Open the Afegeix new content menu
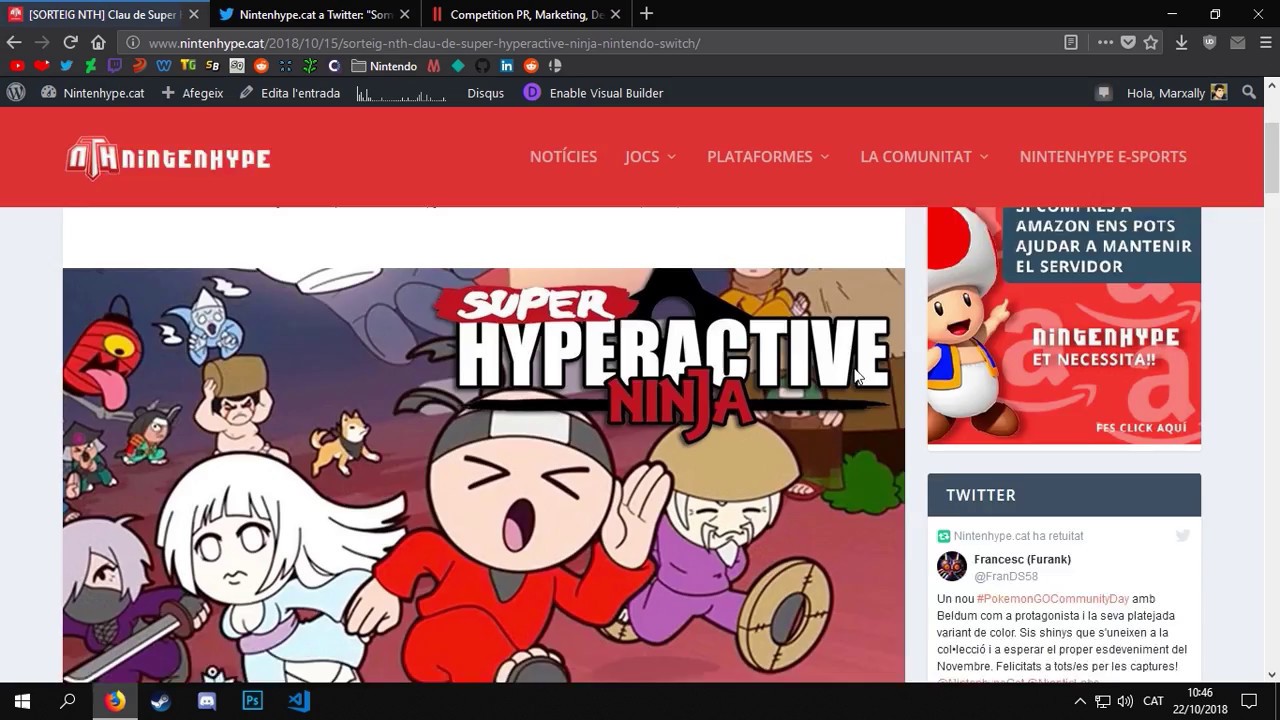Image resolution: width=1280 pixels, height=720 pixels. click(x=192, y=92)
